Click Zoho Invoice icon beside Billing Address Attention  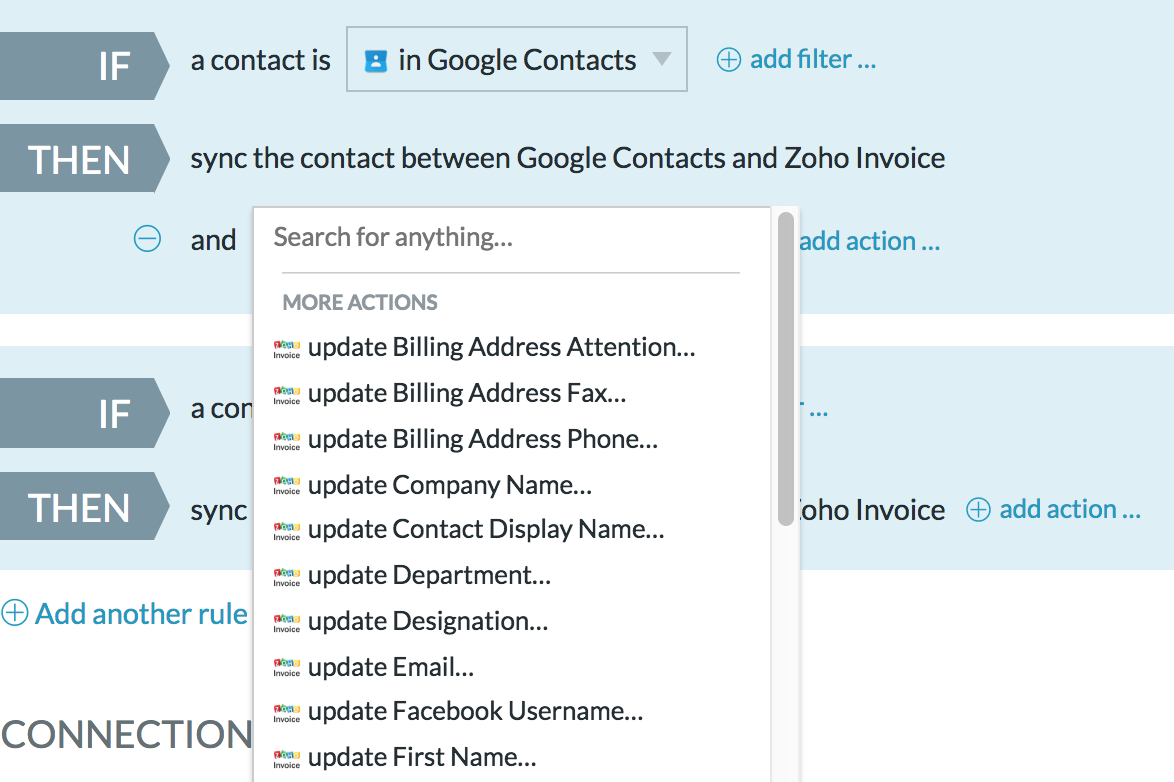tap(286, 349)
